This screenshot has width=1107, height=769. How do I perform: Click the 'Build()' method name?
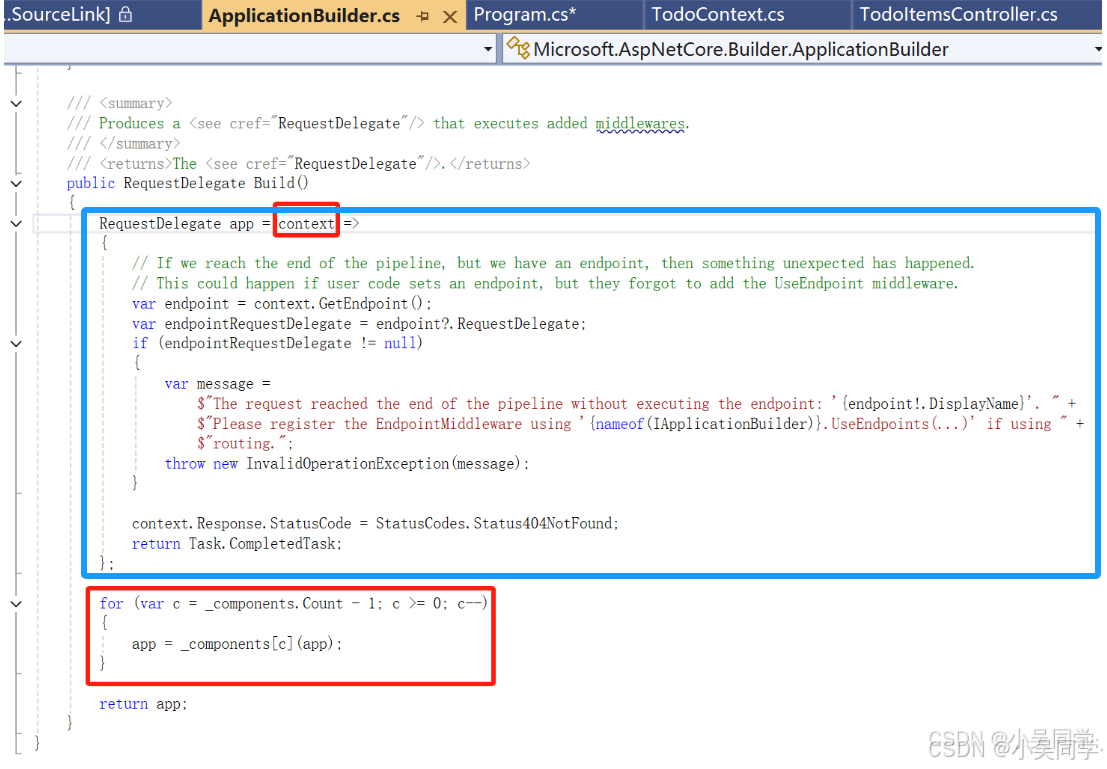[x=281, y=183]
